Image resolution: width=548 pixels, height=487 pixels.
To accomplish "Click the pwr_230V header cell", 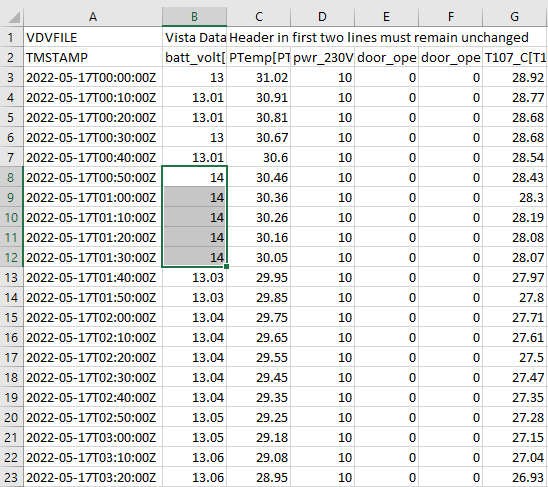I will 323,57.
